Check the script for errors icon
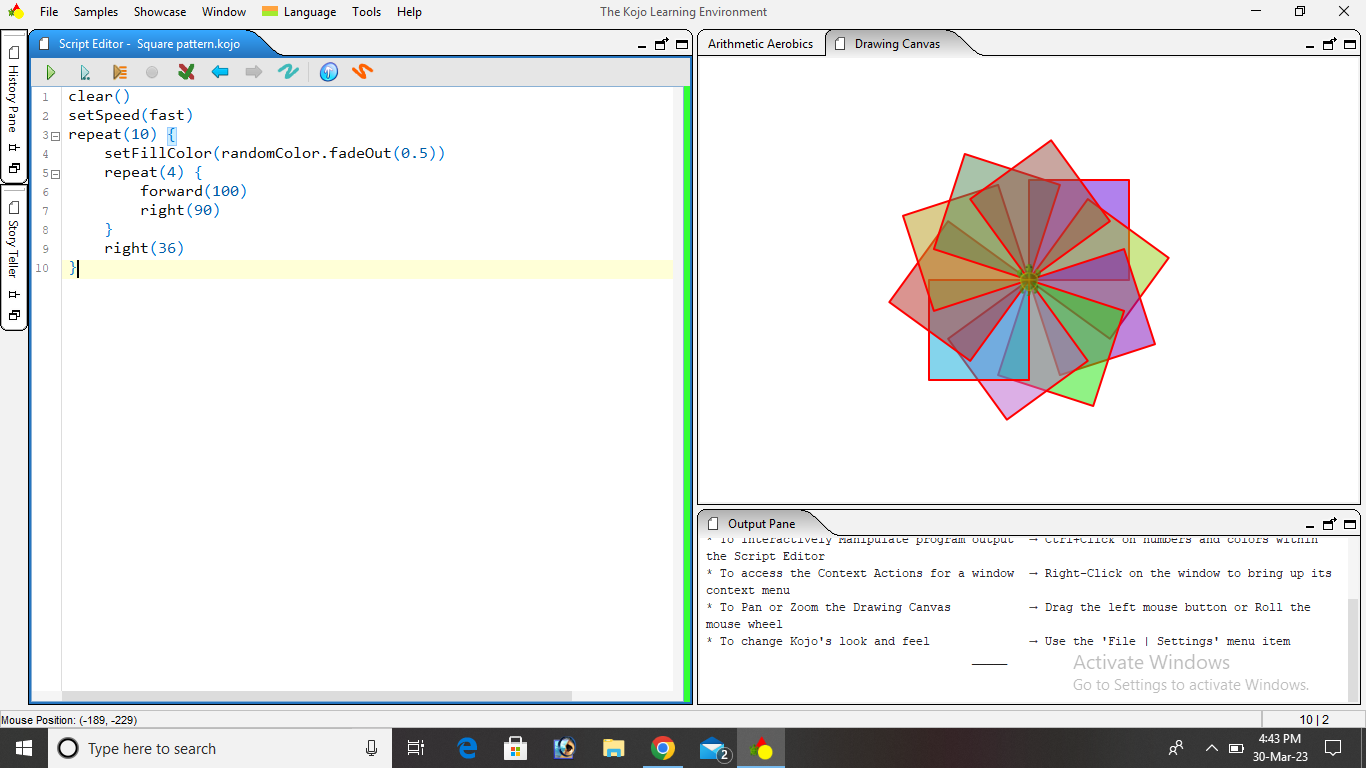Viewport: 1366px width, 768px height. click(x=186, y=72)
